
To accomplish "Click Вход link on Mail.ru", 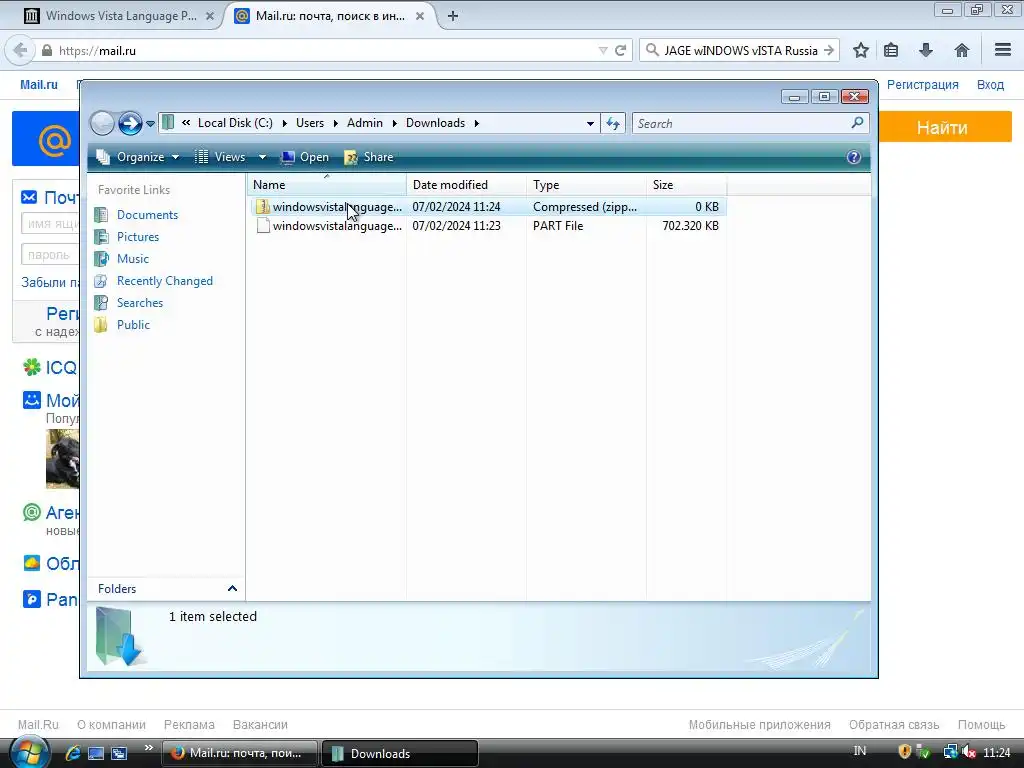I will point(990,84).
